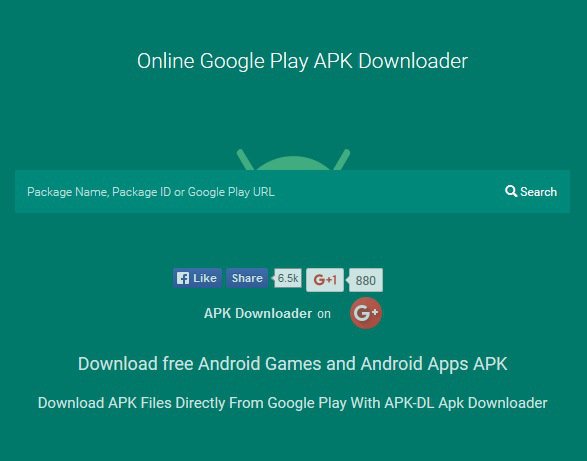Click the G+1 button

(325, 280)
